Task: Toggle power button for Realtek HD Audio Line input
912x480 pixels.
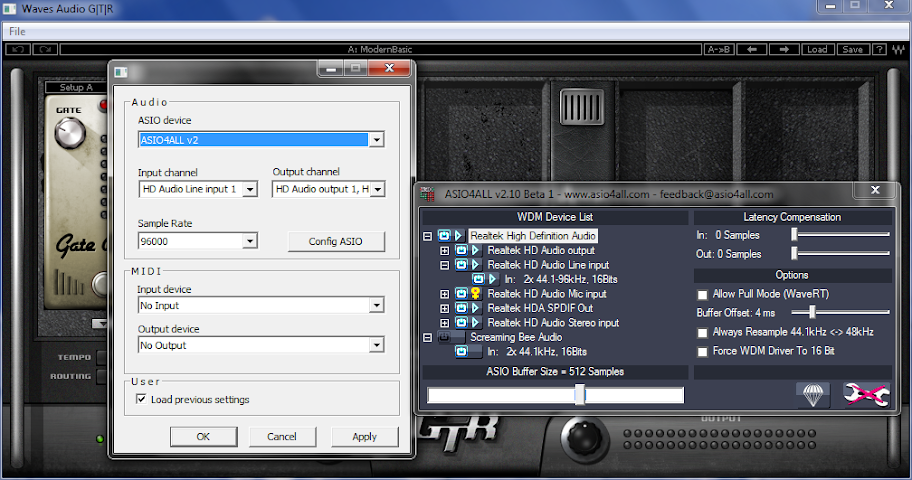Action: point(461,265)
